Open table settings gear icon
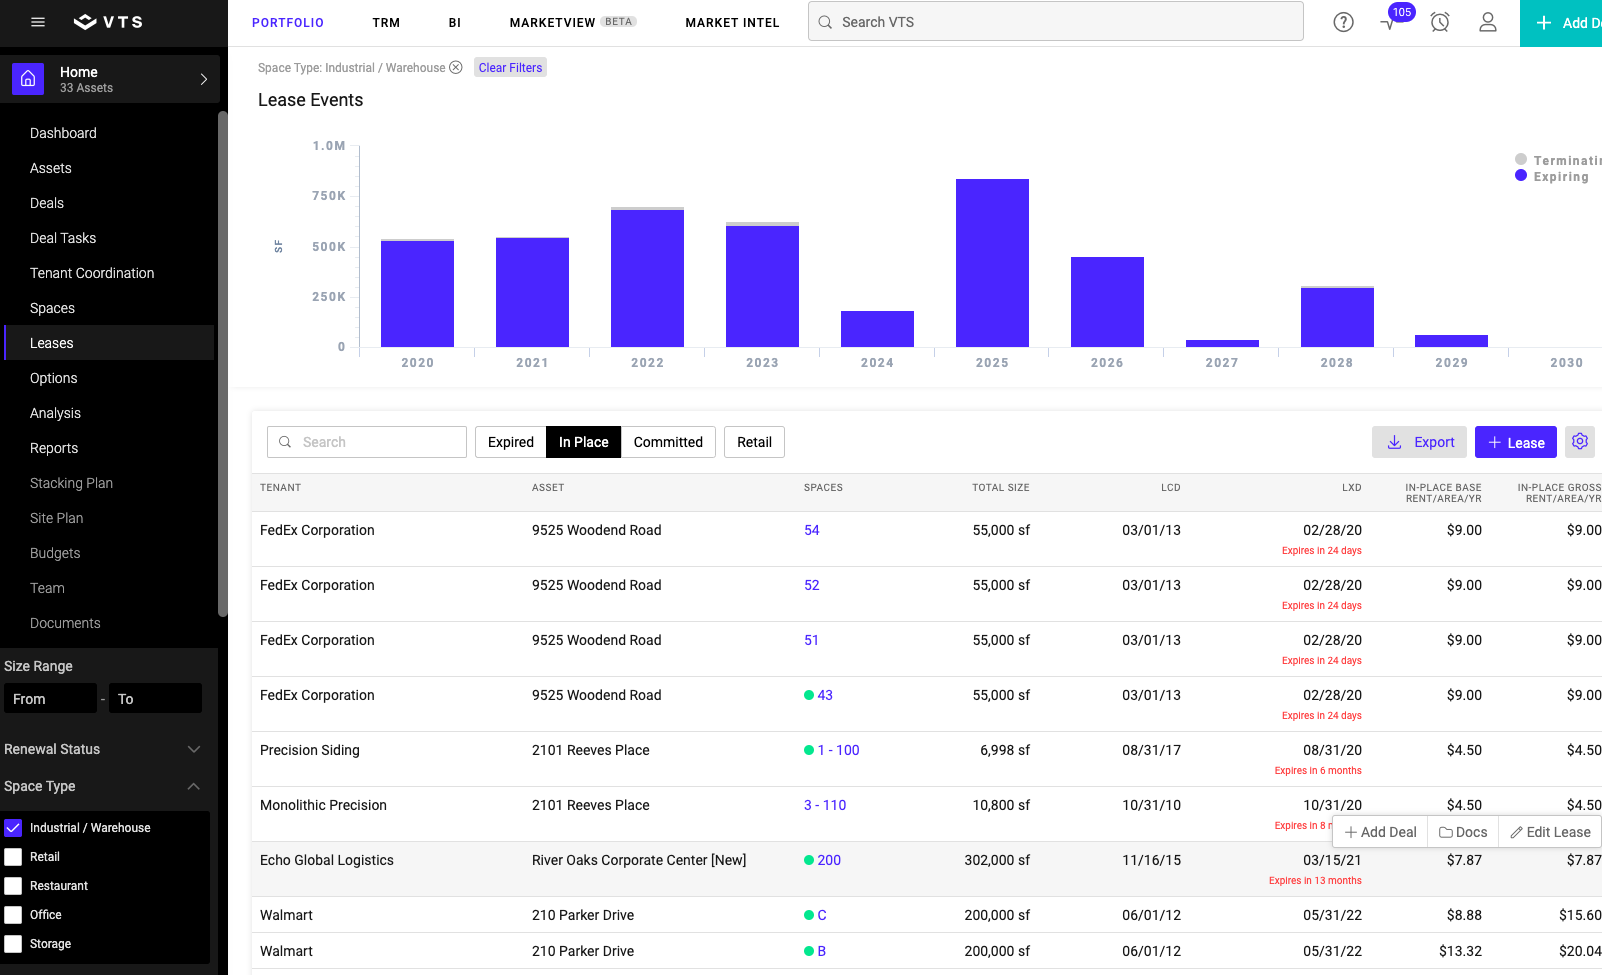The height and width of the screenshot is (975, 1602). coord(1580,442)
